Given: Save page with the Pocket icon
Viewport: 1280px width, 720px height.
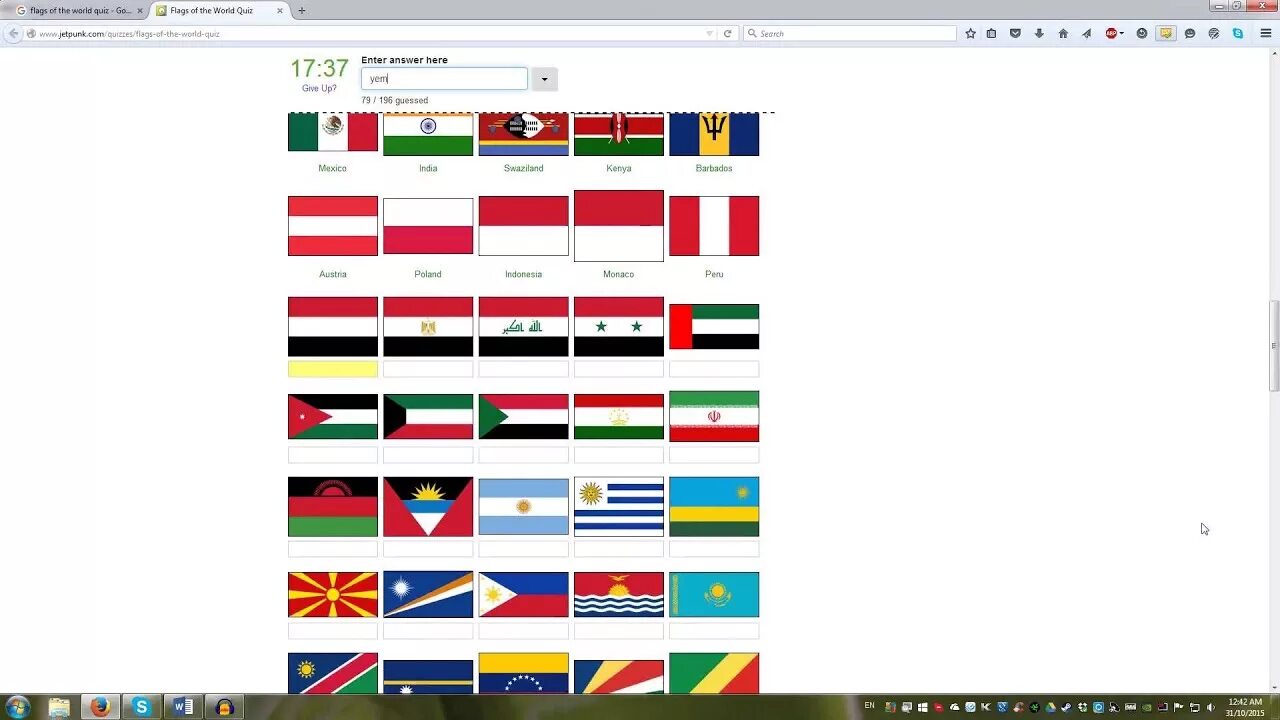Looking at the screenshot, I should click(1015, 33).
